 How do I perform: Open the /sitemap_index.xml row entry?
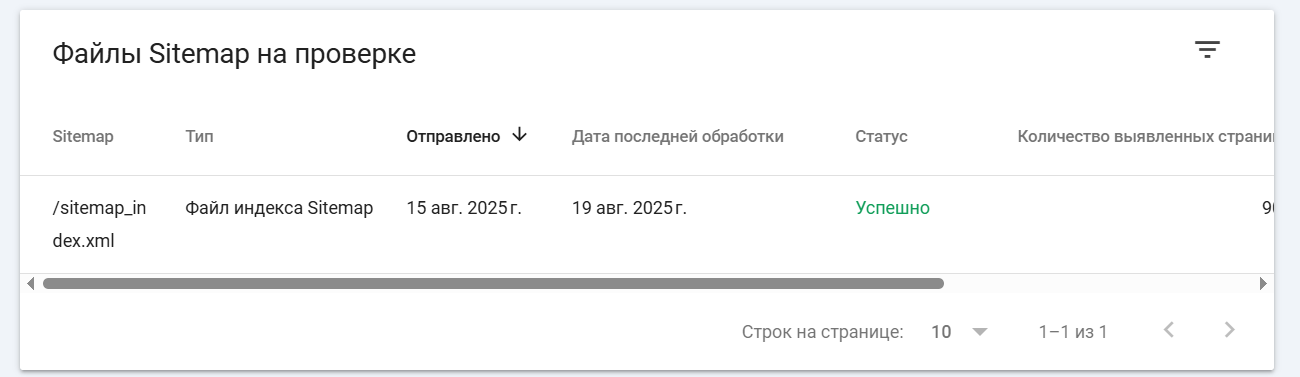99,224
